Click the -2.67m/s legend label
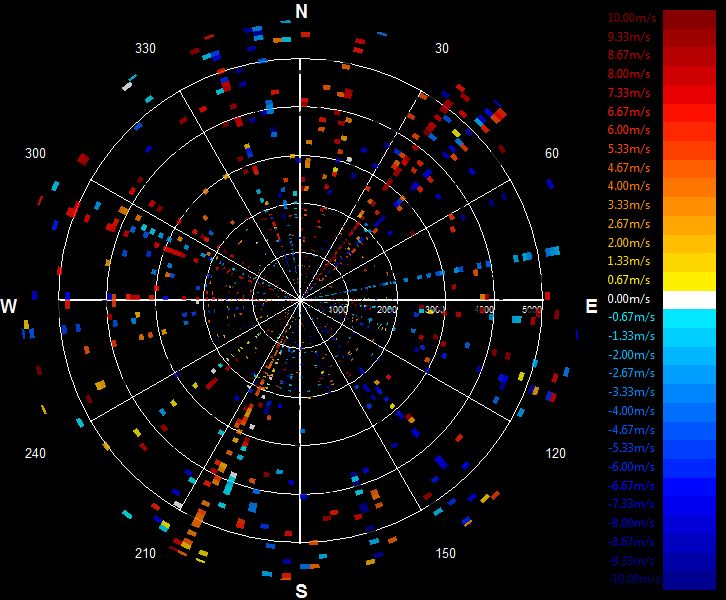The width and height of the screenshot is (726, 600). tap(632, 373)
